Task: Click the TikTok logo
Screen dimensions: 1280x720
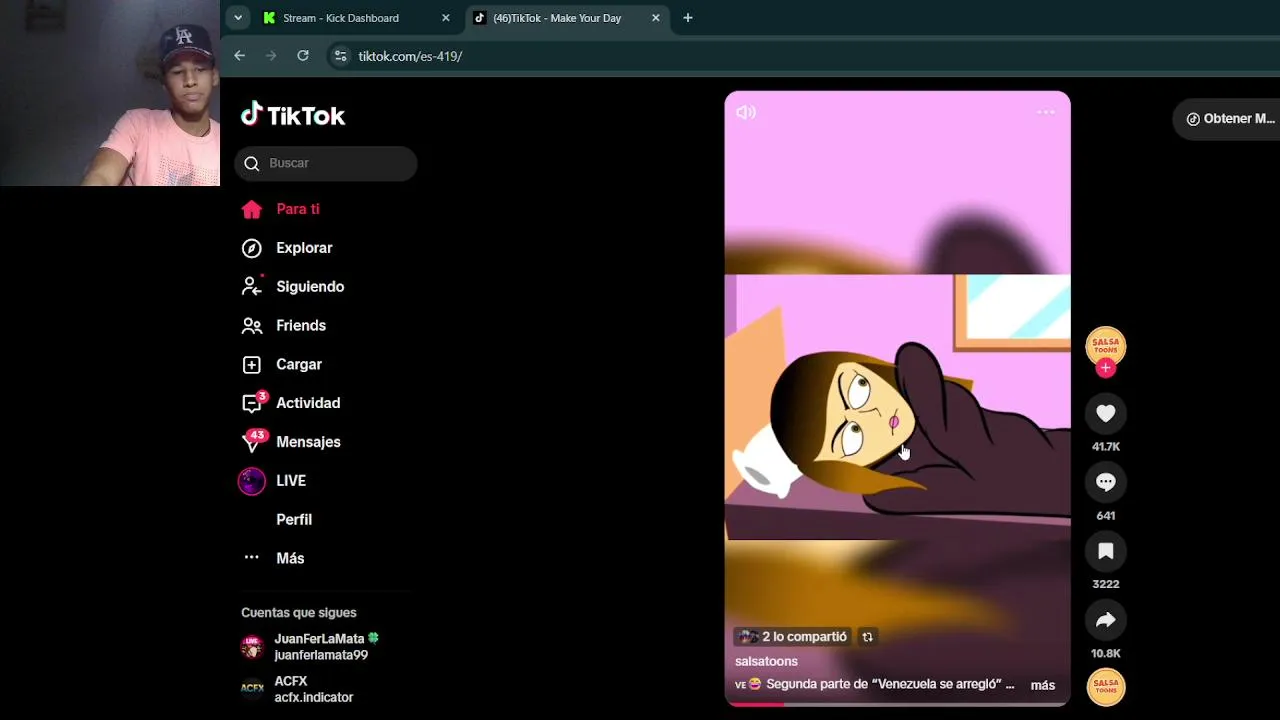Action: (293, 115)
